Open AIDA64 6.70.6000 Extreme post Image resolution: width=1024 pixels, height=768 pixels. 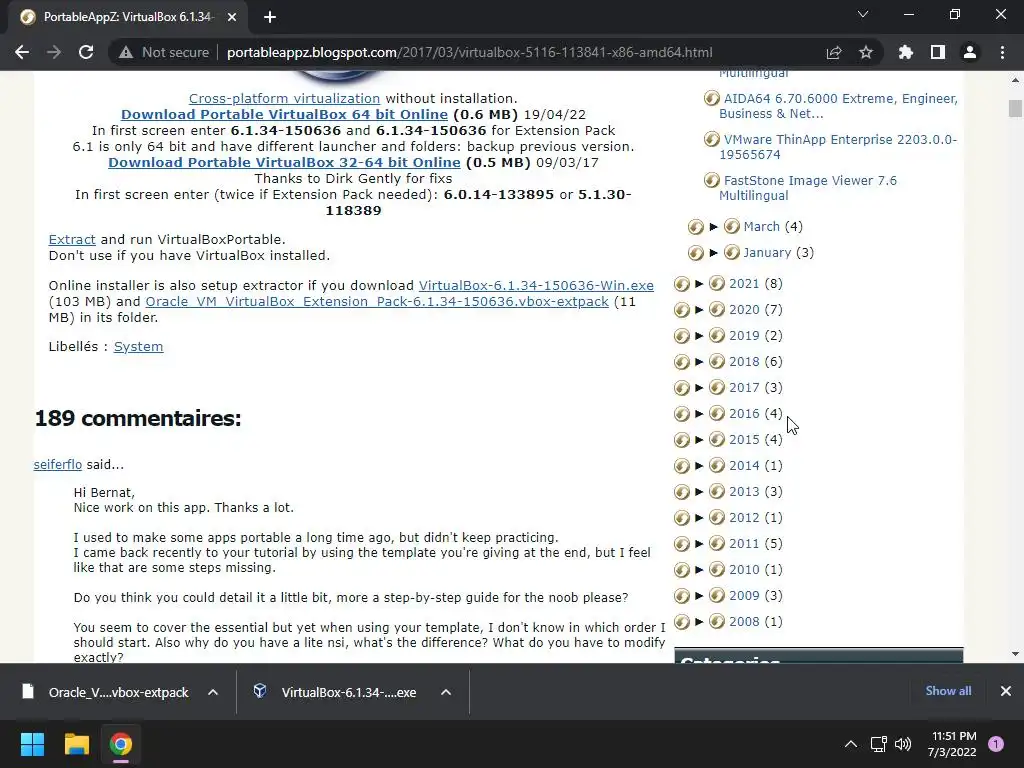point(839,106)
